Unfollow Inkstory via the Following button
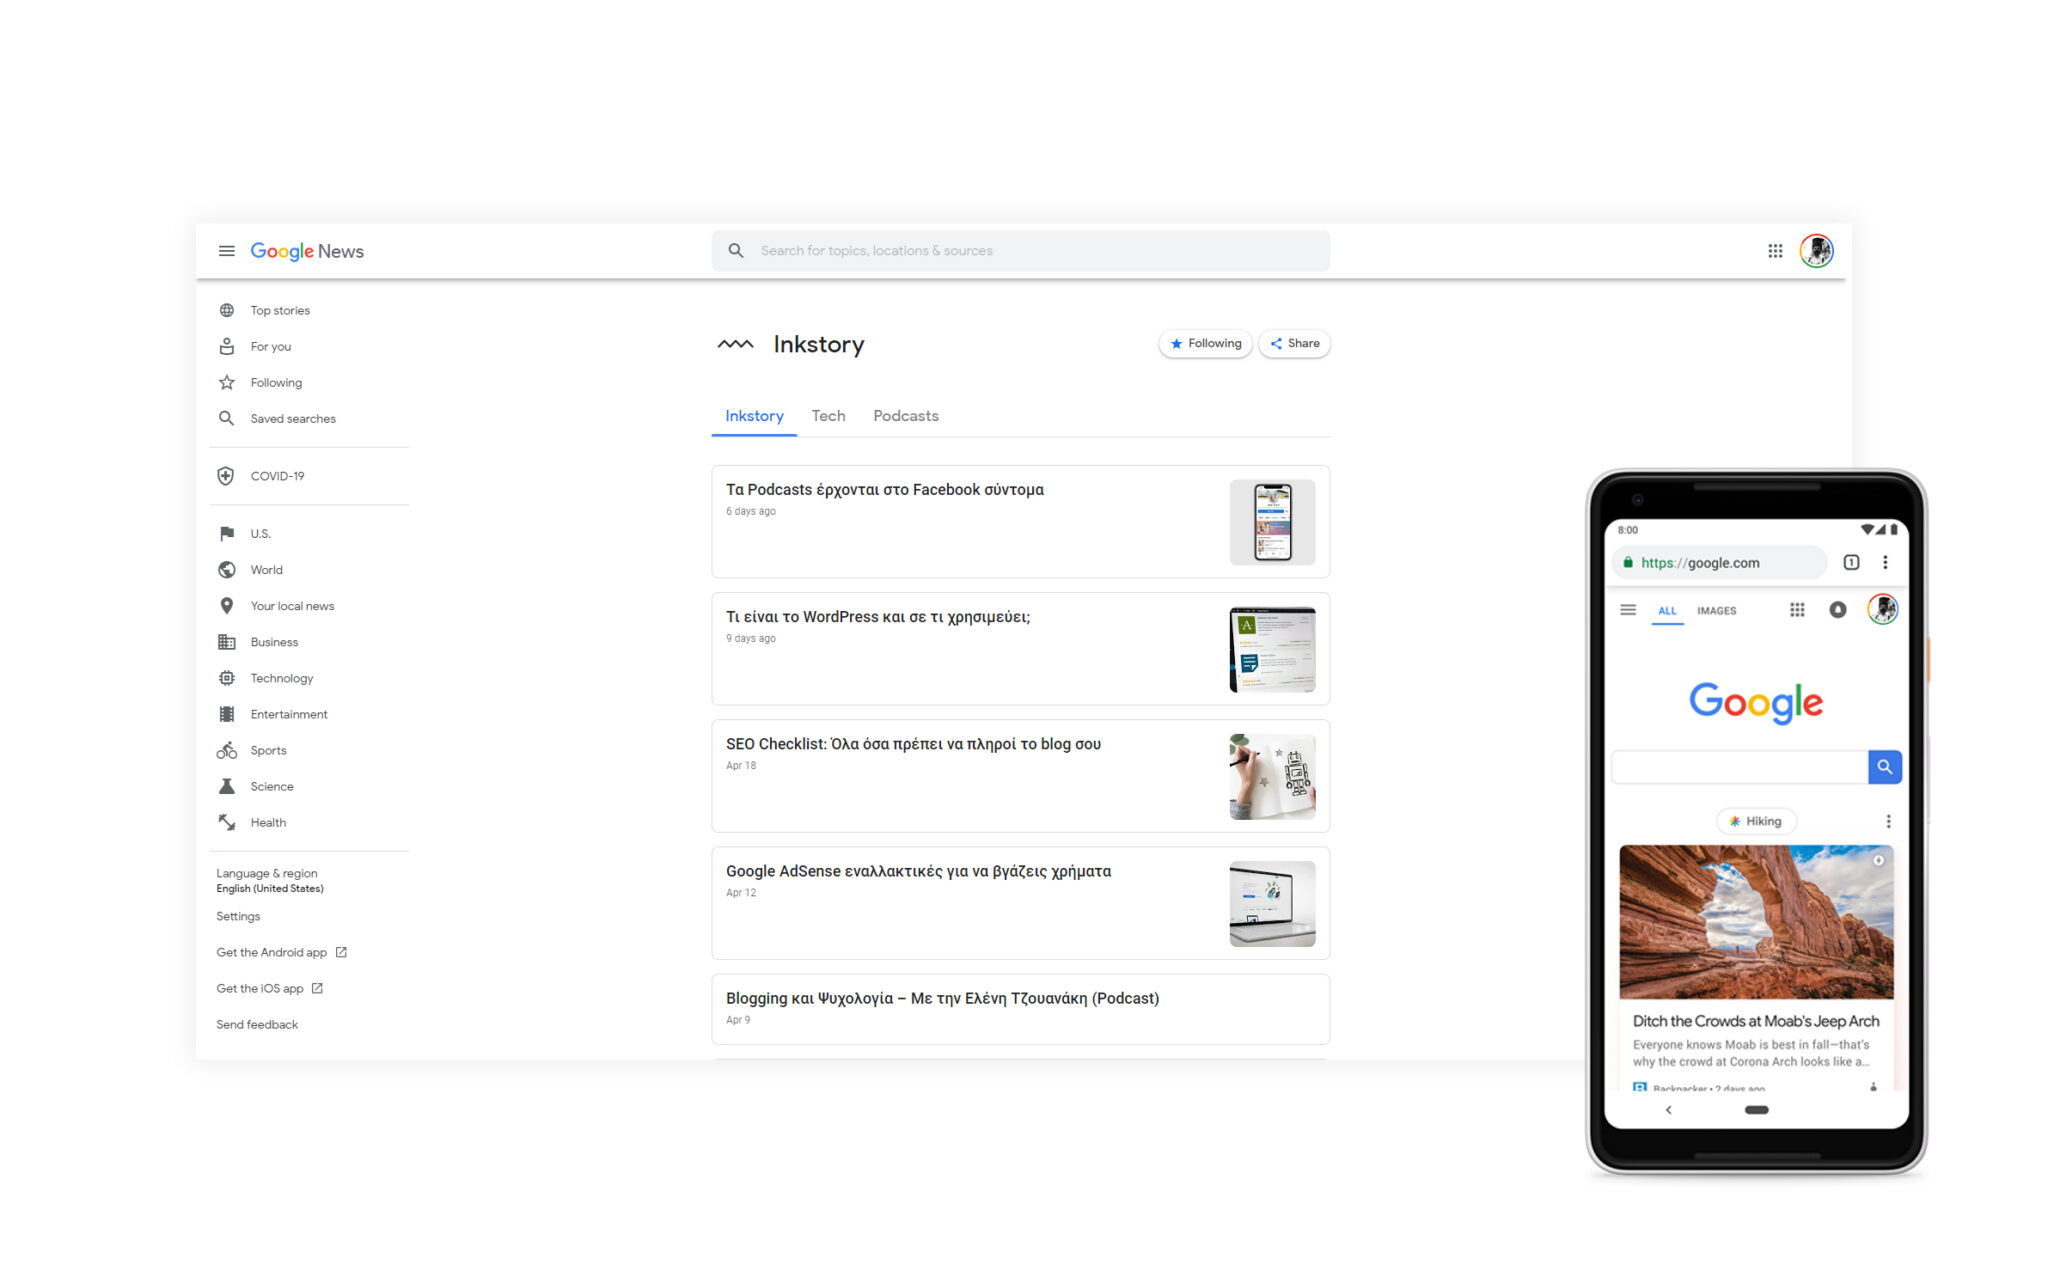 (x=1205, y=343)
